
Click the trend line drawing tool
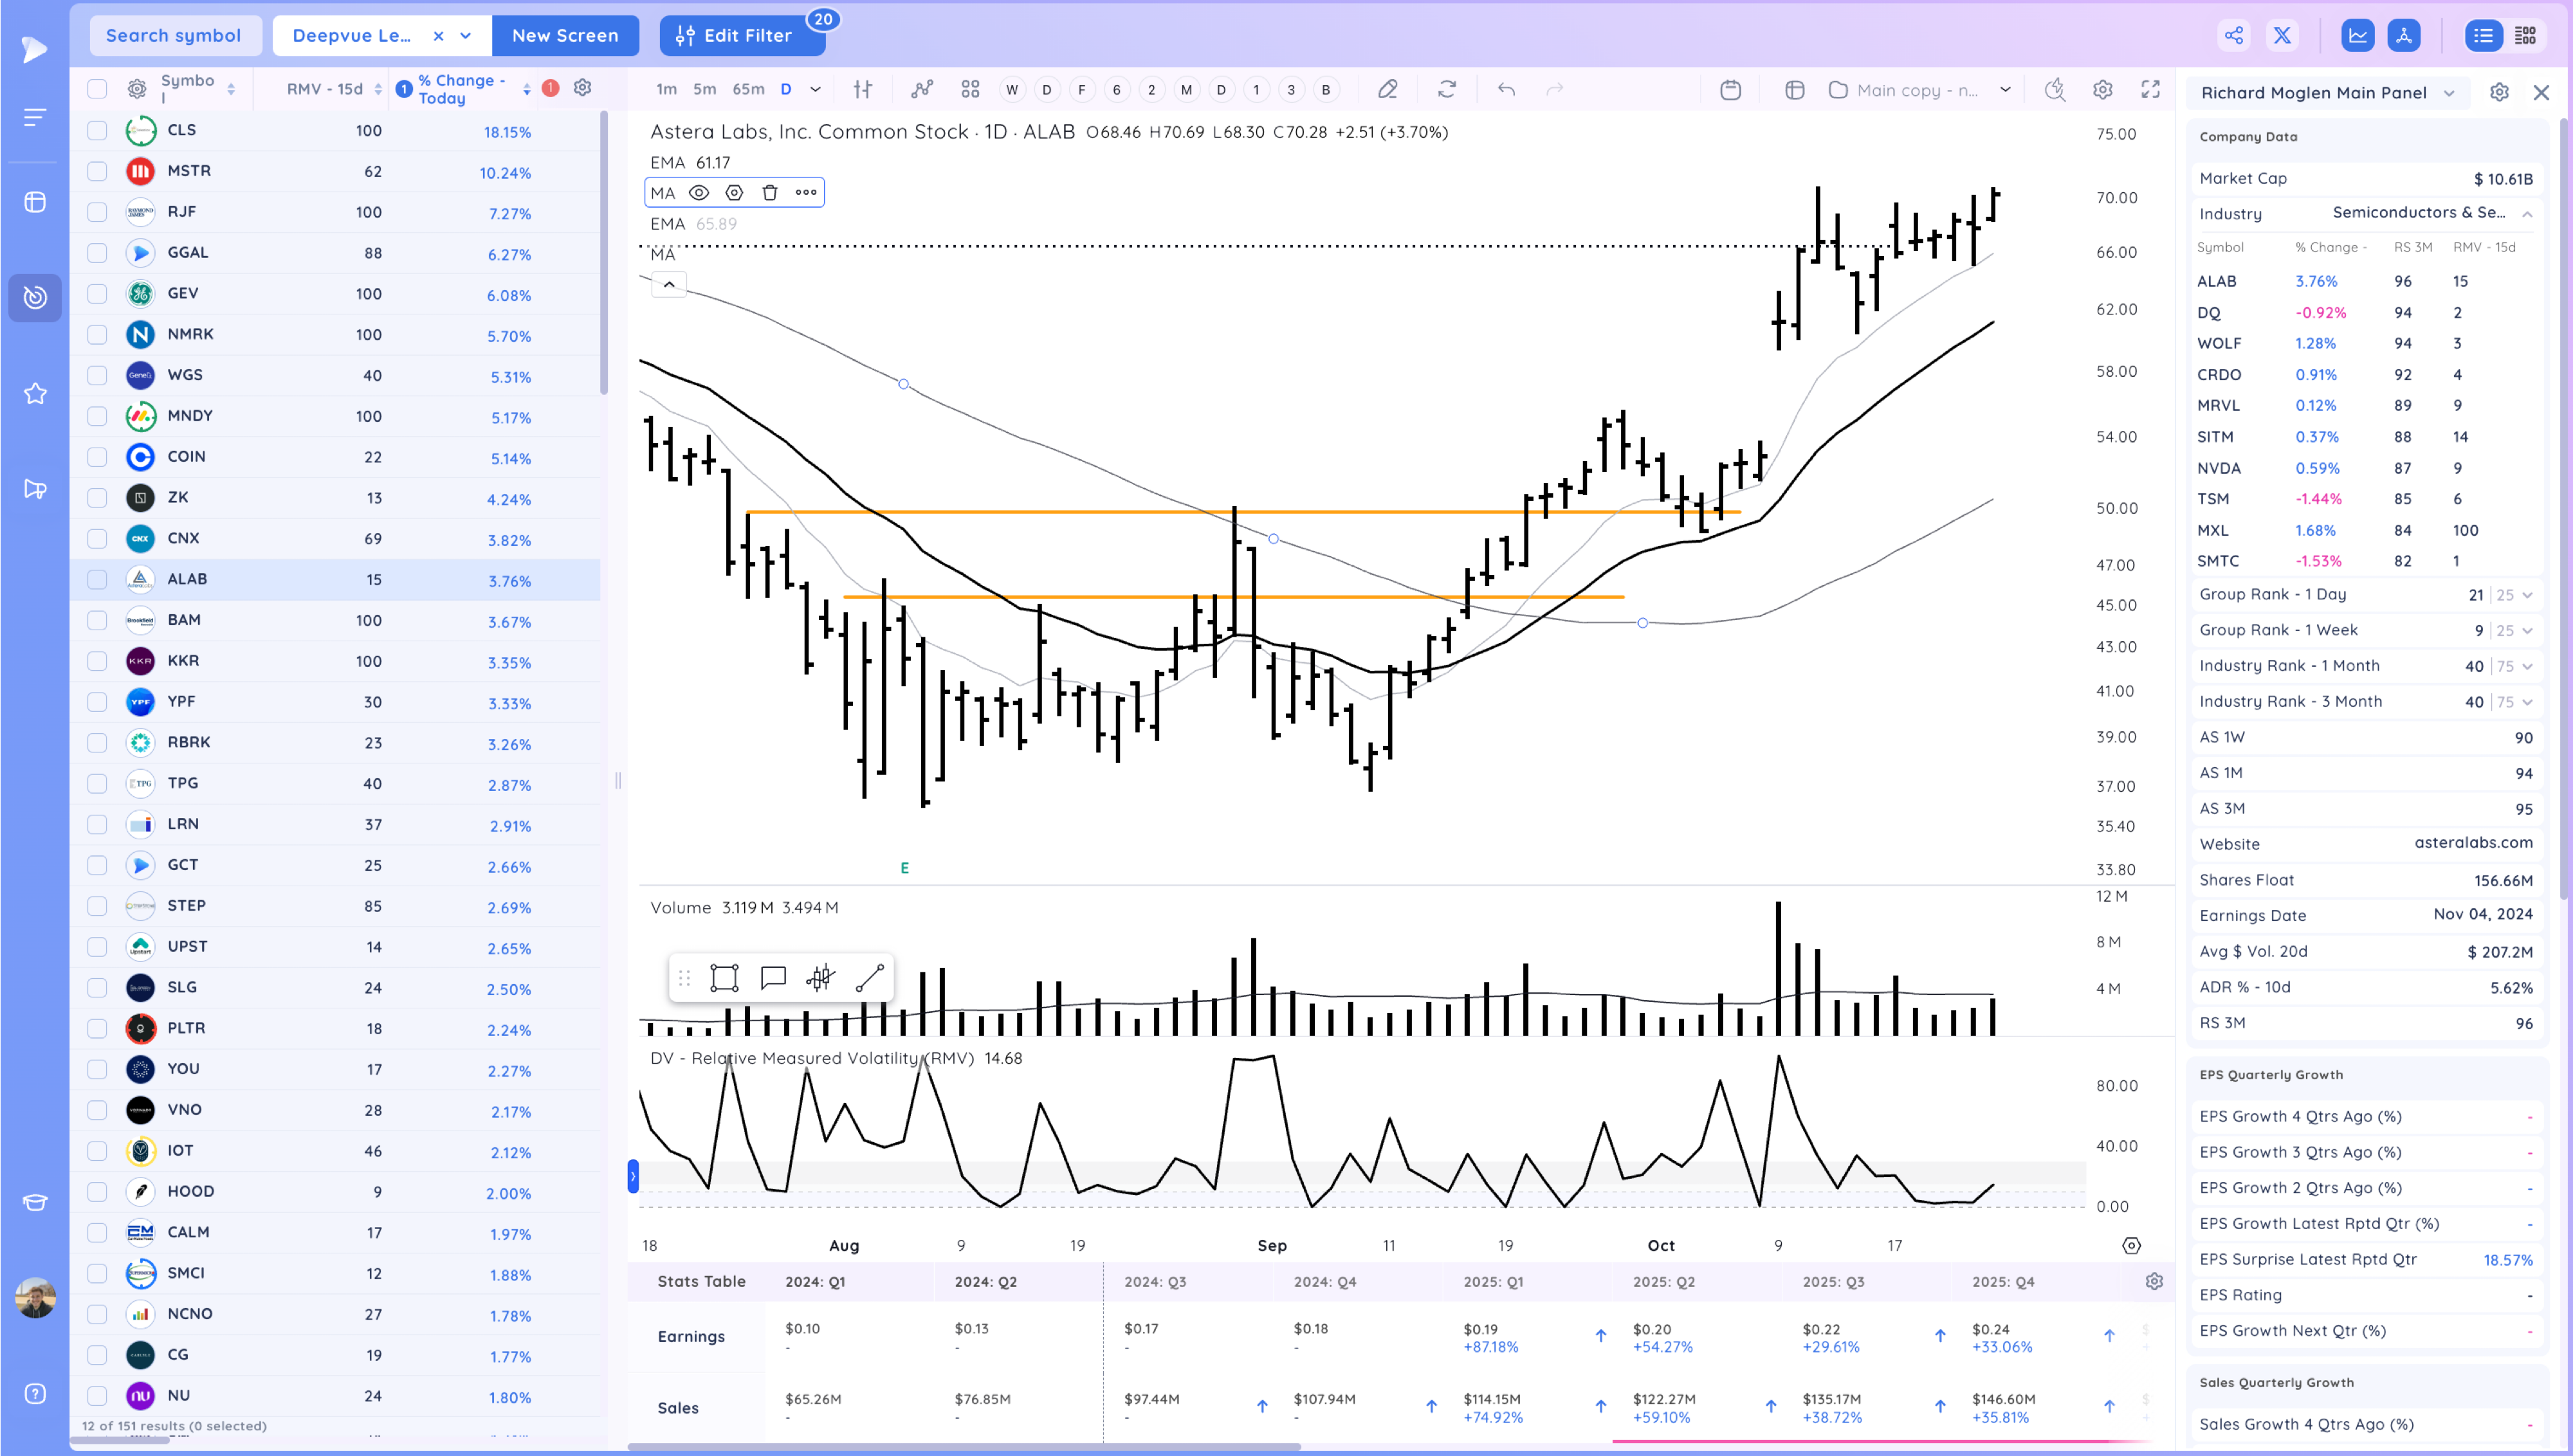click(x=869, y=978)
